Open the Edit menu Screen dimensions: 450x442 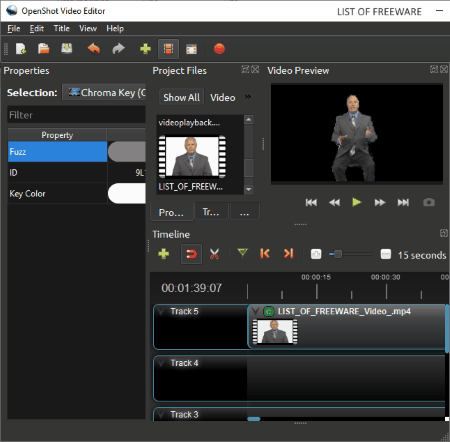click(37, 29)
